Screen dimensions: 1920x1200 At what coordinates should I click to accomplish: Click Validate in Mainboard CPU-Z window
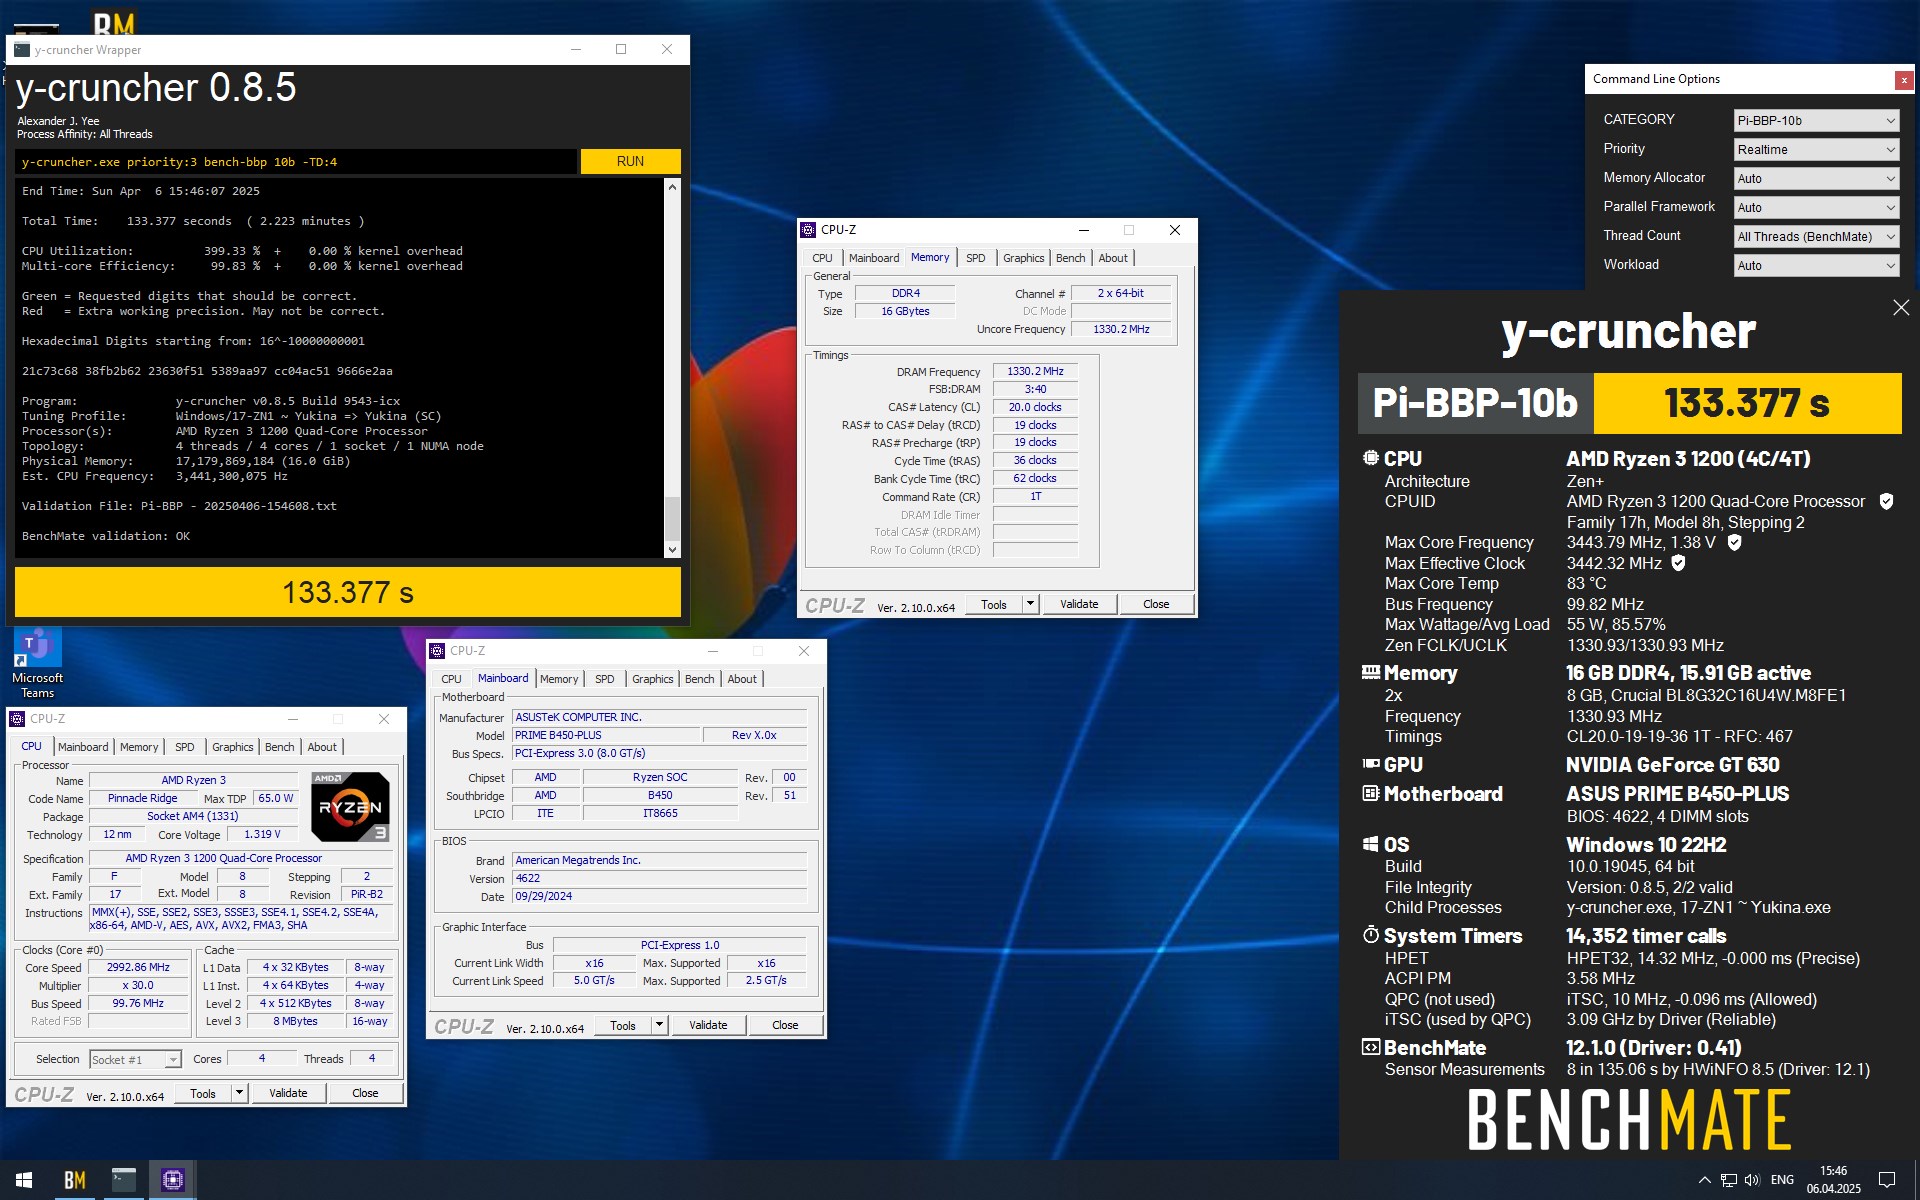[x=708, y=1025]
